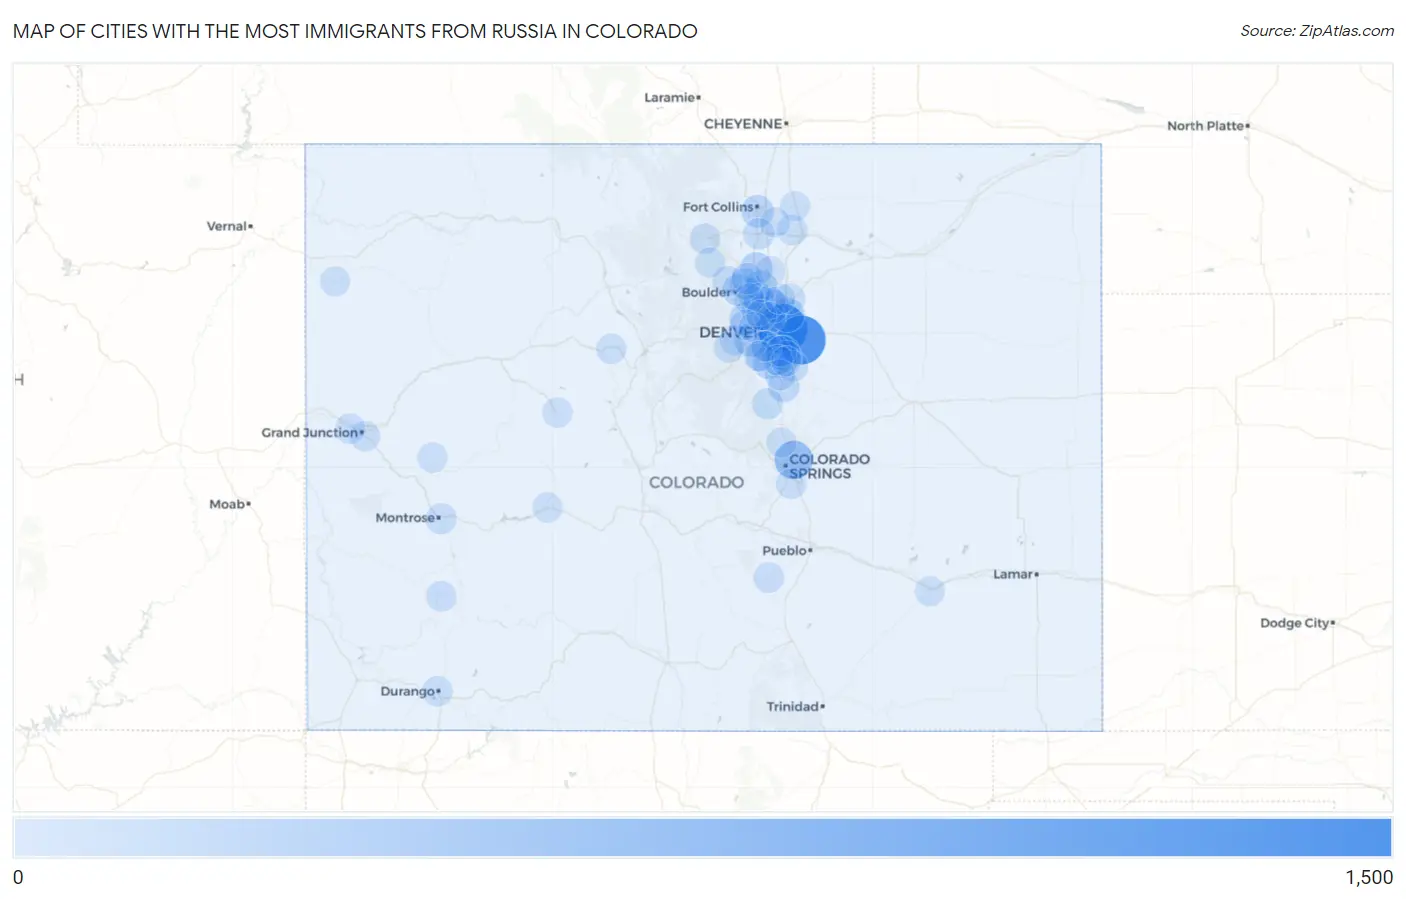
Task: Click the Source: ZipAtlas.com text
Action: pos(1317,31)
